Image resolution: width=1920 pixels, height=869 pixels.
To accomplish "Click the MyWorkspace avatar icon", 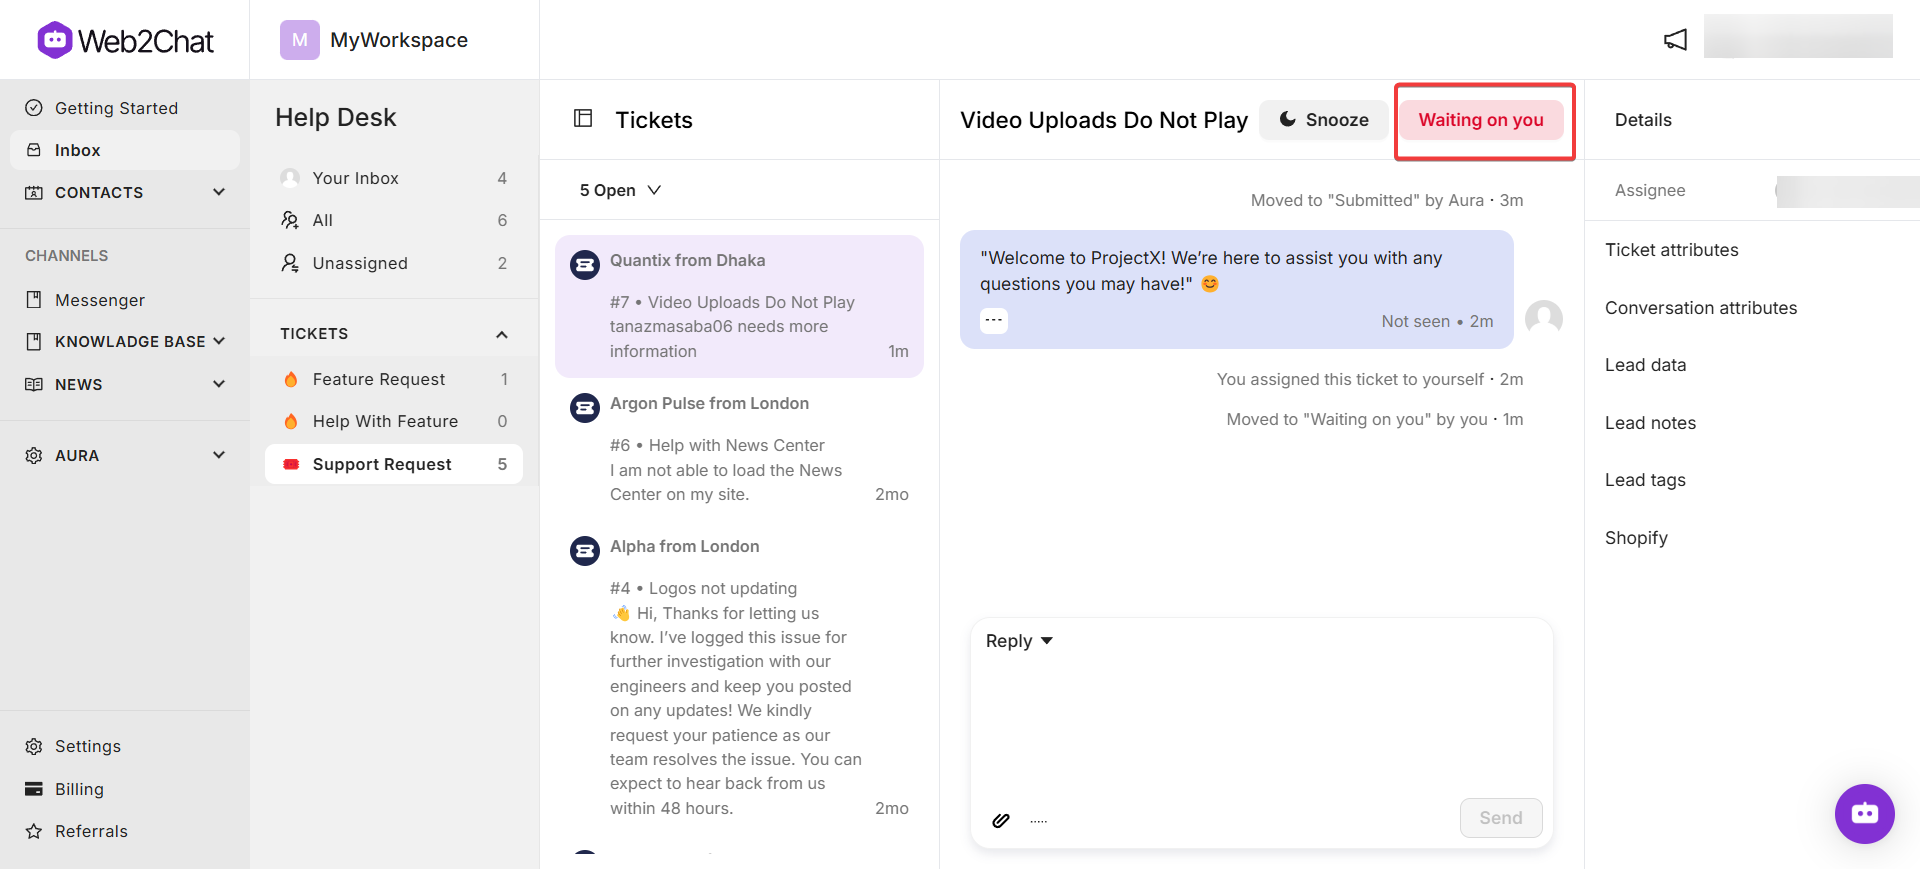I will tap(299, 40).
